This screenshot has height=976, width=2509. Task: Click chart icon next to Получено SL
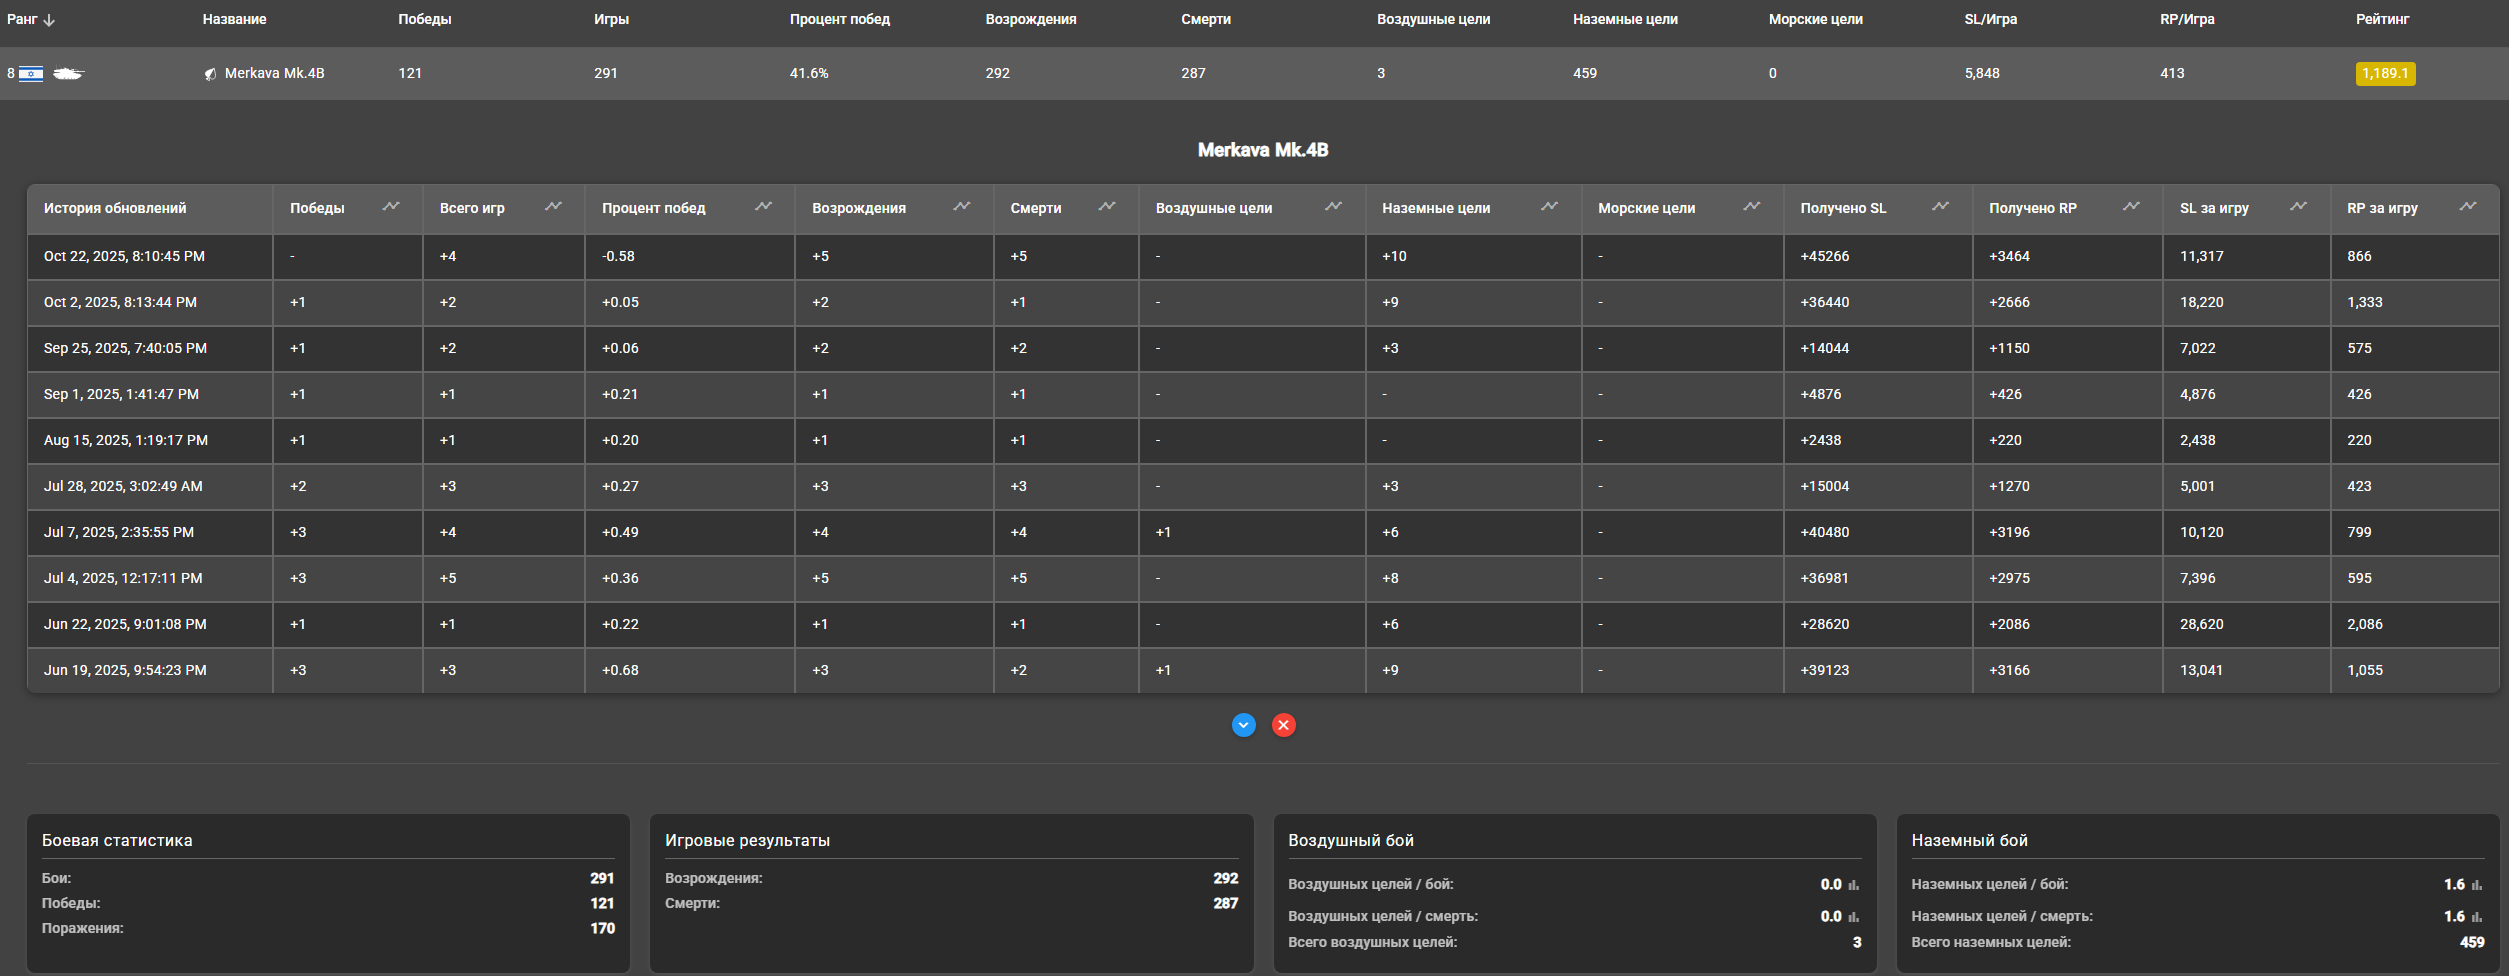click(1940, 207)
